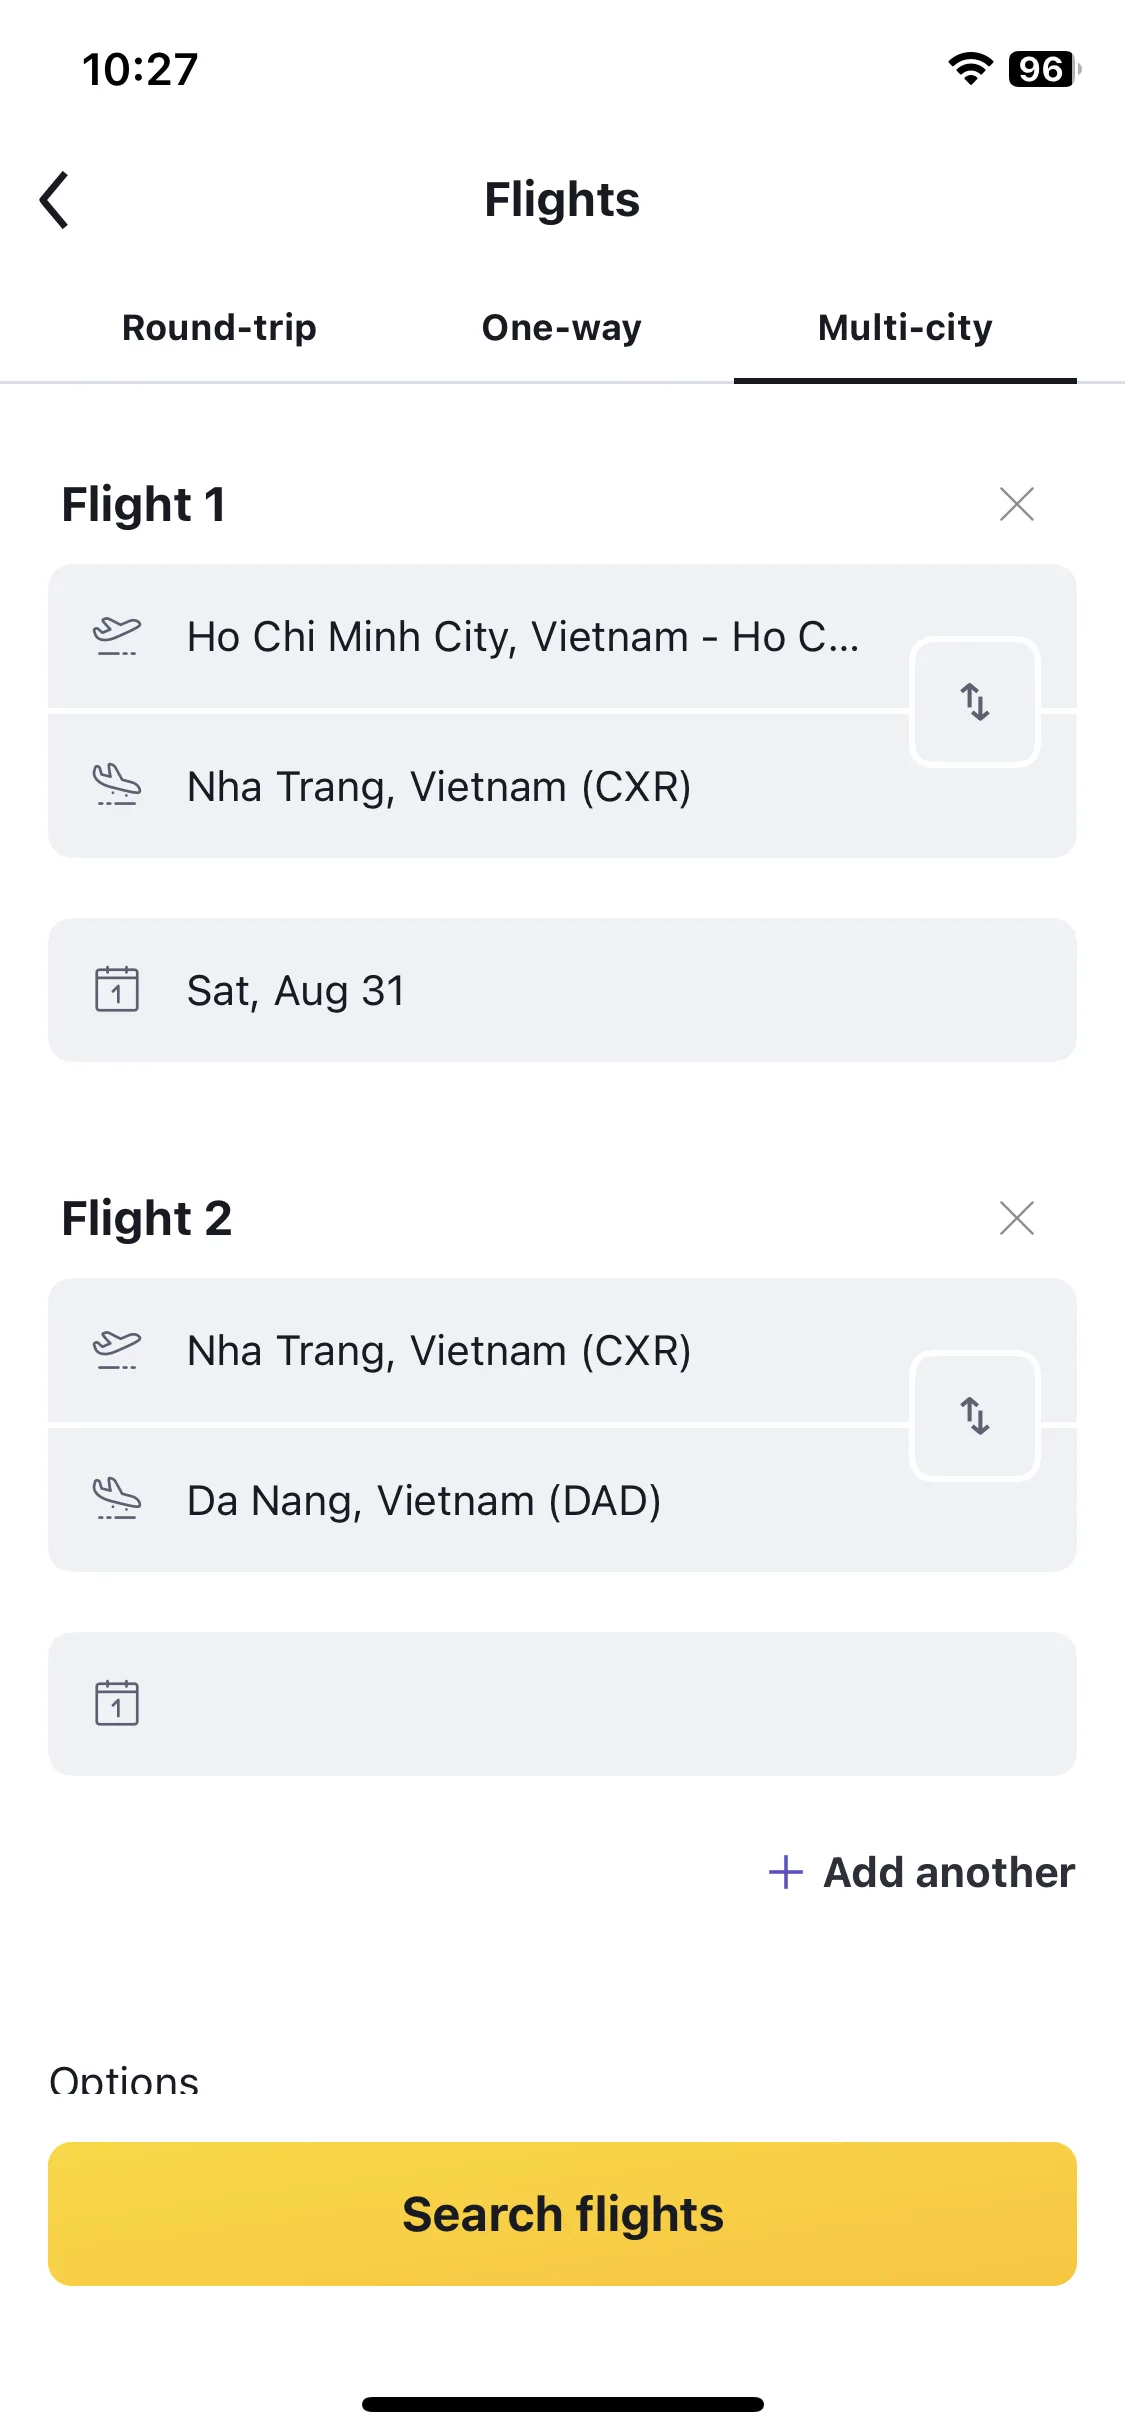Open Ho Chi Minh City origin field
1125x2436 pixels.
[x=480, y=637]
